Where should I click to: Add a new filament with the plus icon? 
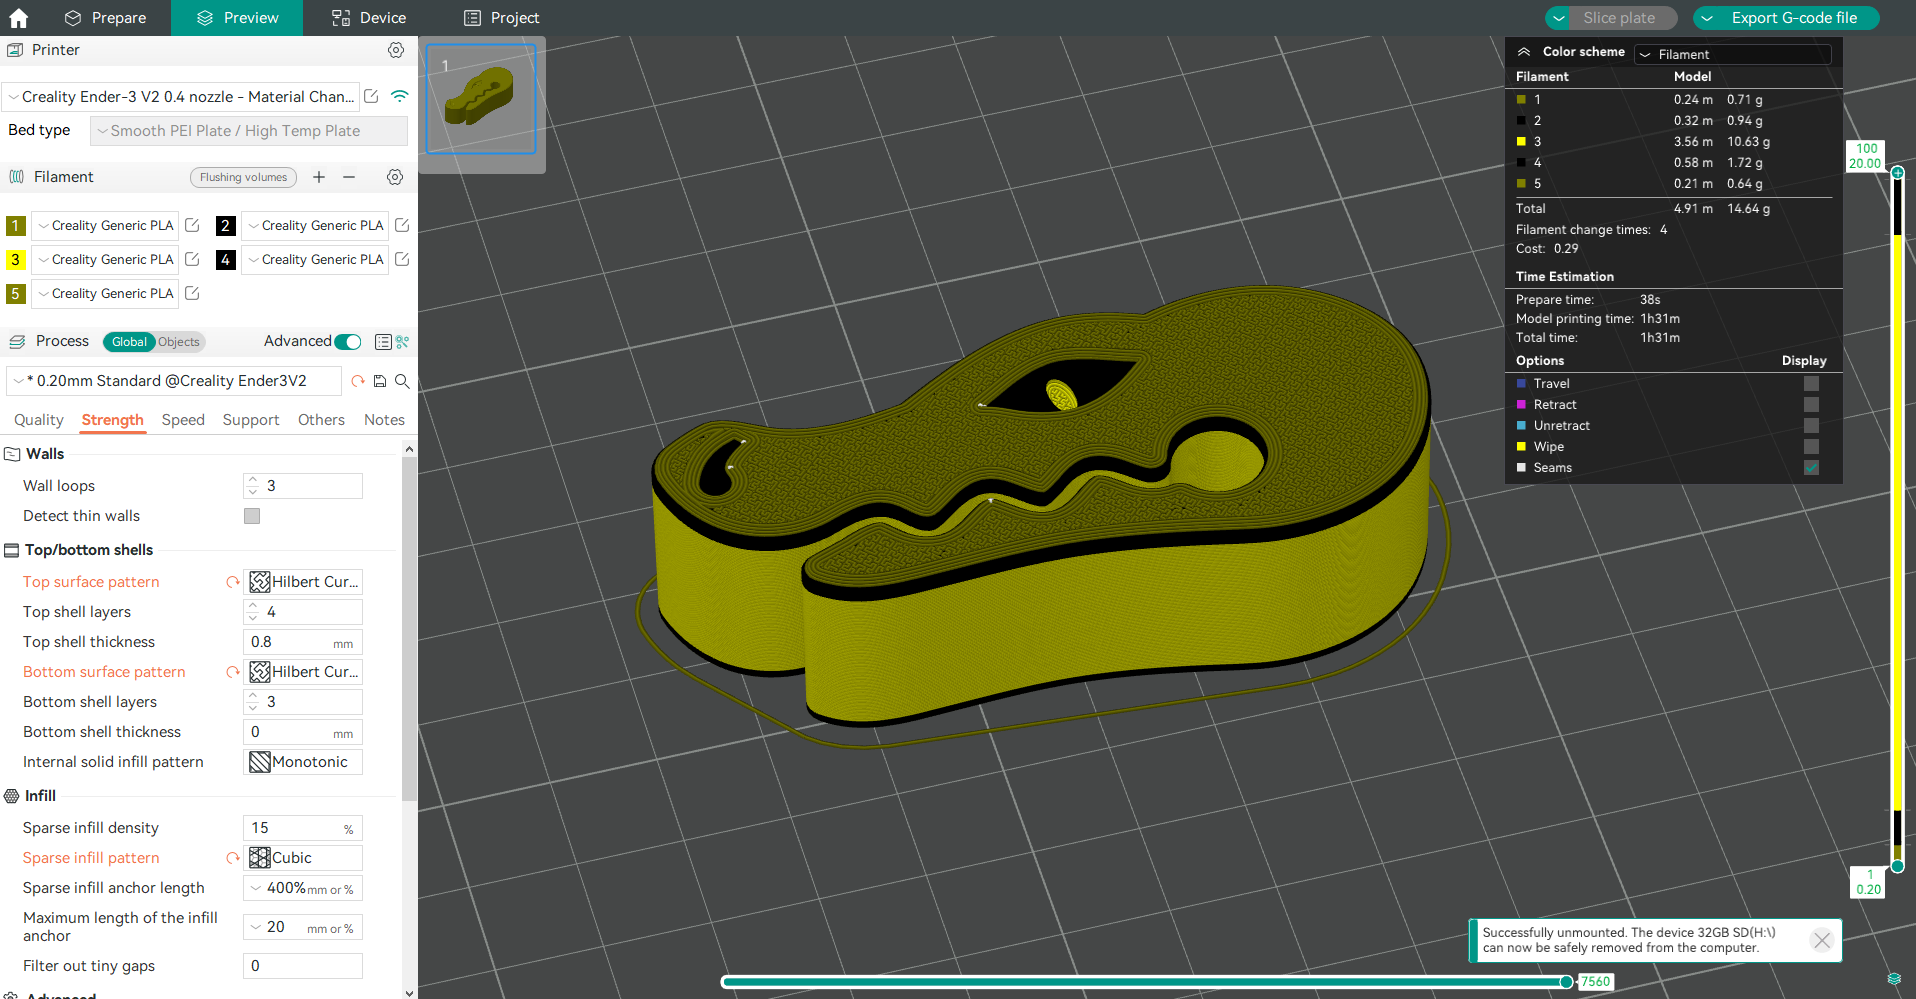(x=319, y=177)
